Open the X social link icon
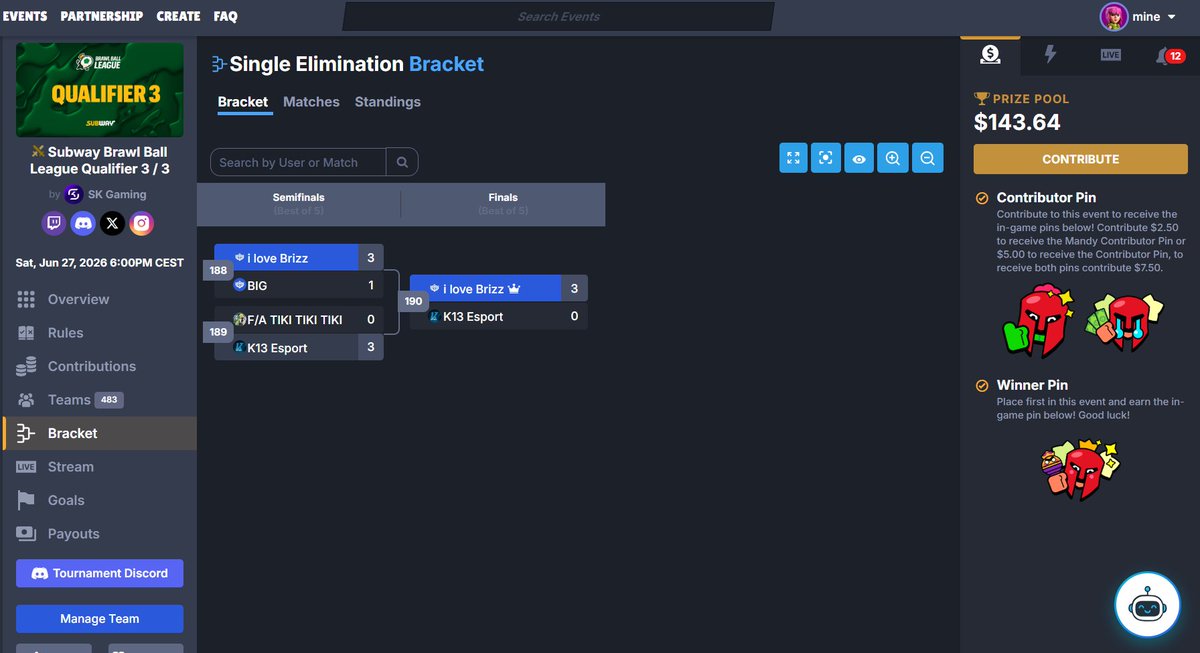1200x653 pixels. [x=112, y=224]
